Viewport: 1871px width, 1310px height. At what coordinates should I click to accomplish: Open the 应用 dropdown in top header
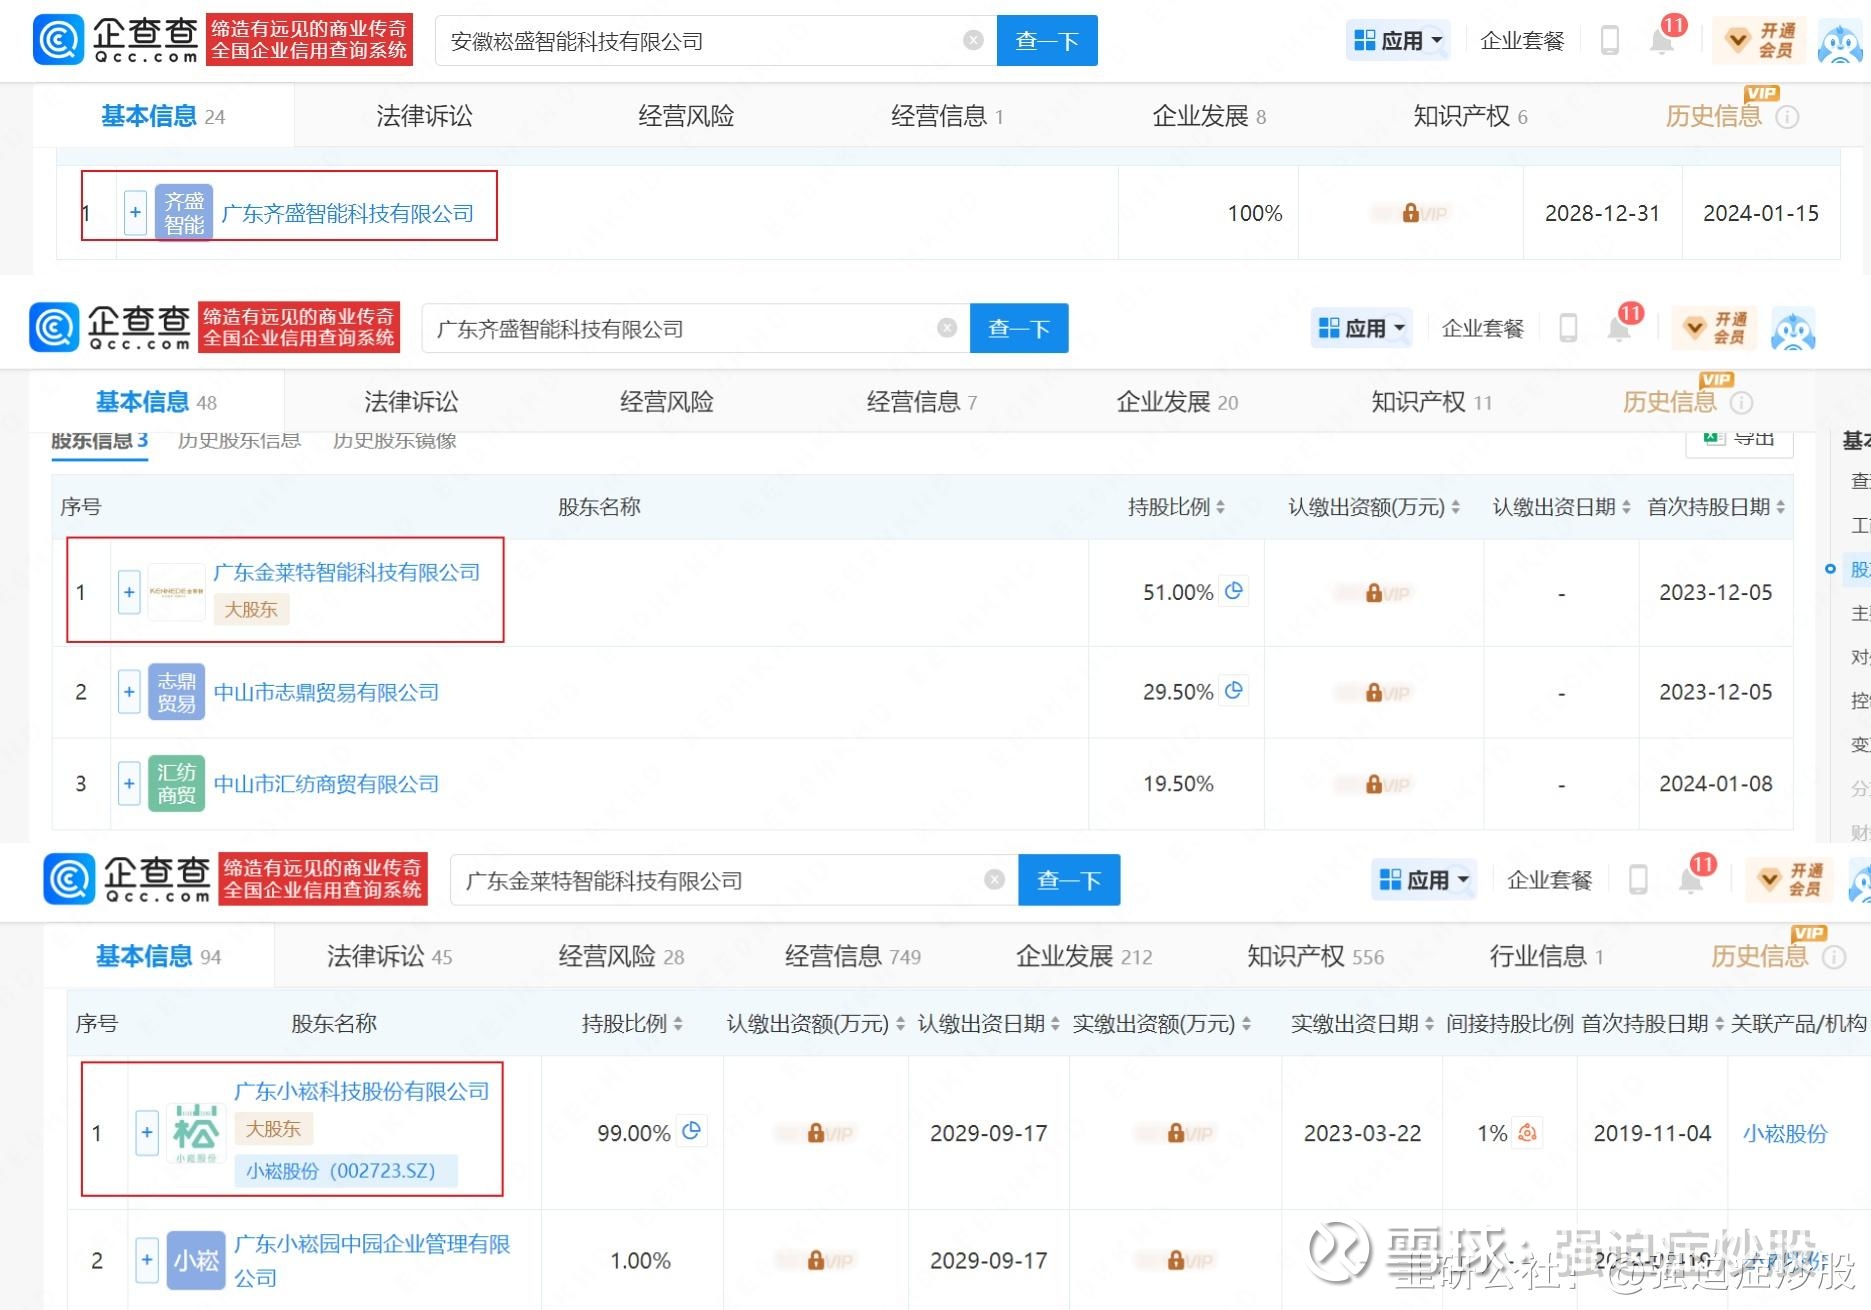click(x=1397, y=41)
